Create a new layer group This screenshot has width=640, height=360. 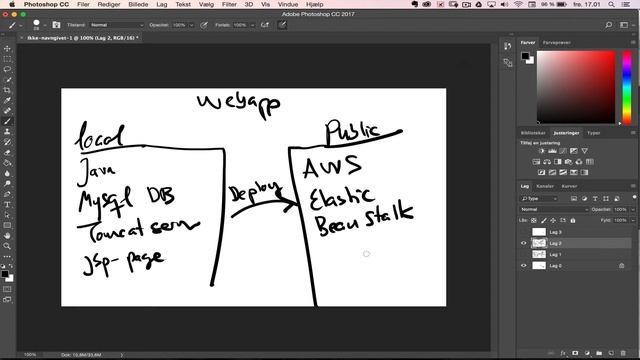pyautogui.click(x=599, y=353)
